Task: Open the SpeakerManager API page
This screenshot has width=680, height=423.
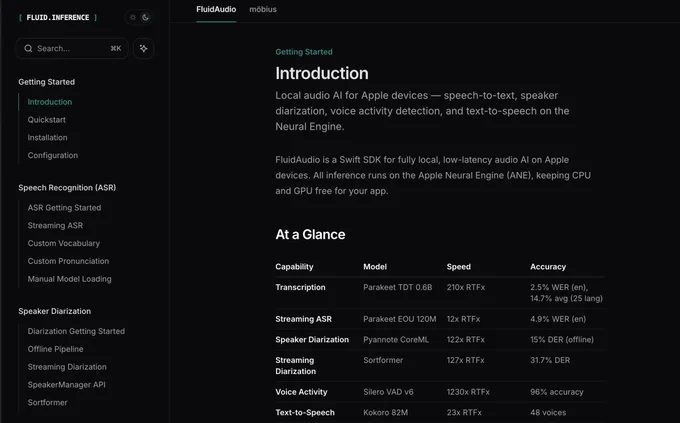Action: [x=66, y=385]
